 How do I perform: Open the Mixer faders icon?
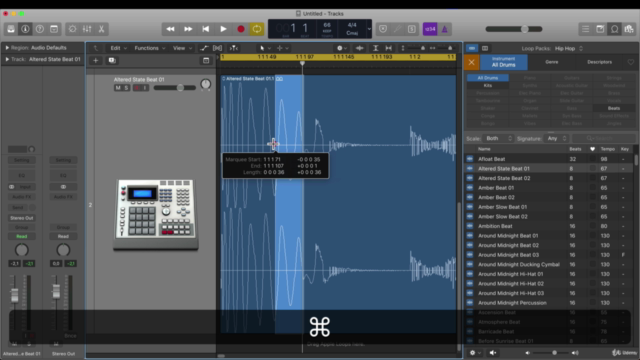87,29
